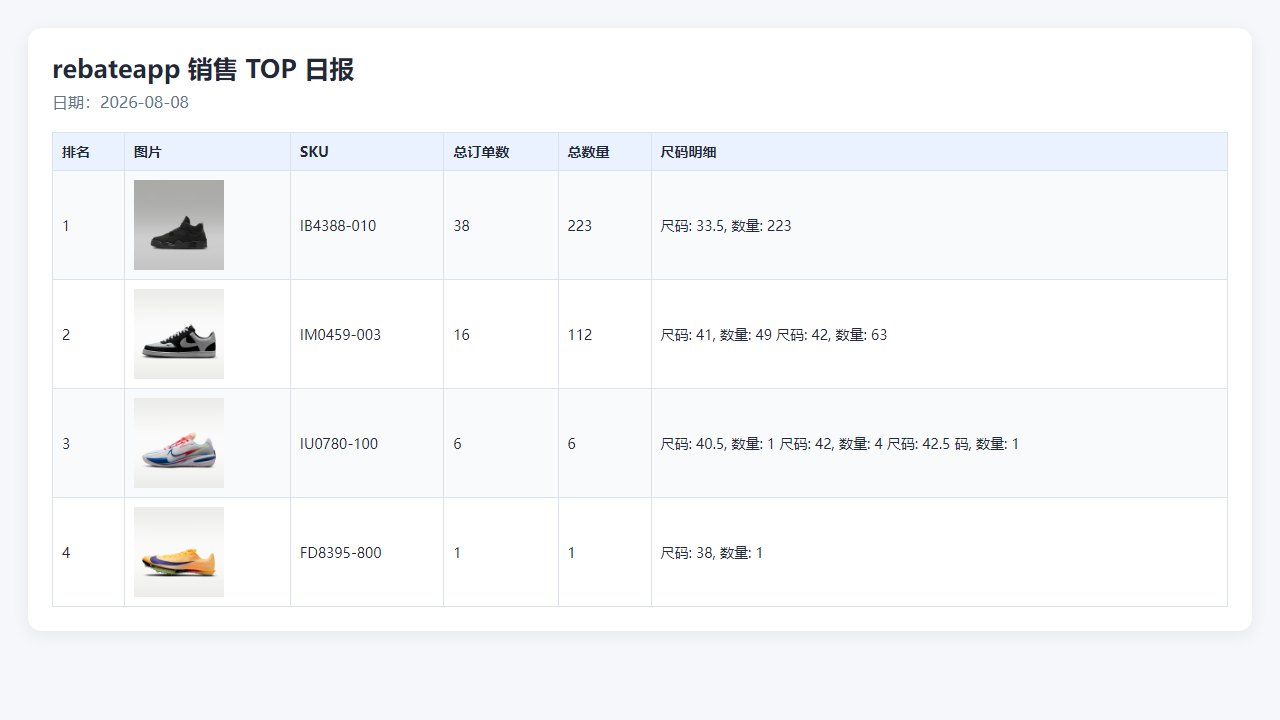Screen dimensions: 1280x720
Task: Select the size detail for 33.5
Action: coord(726,226)
